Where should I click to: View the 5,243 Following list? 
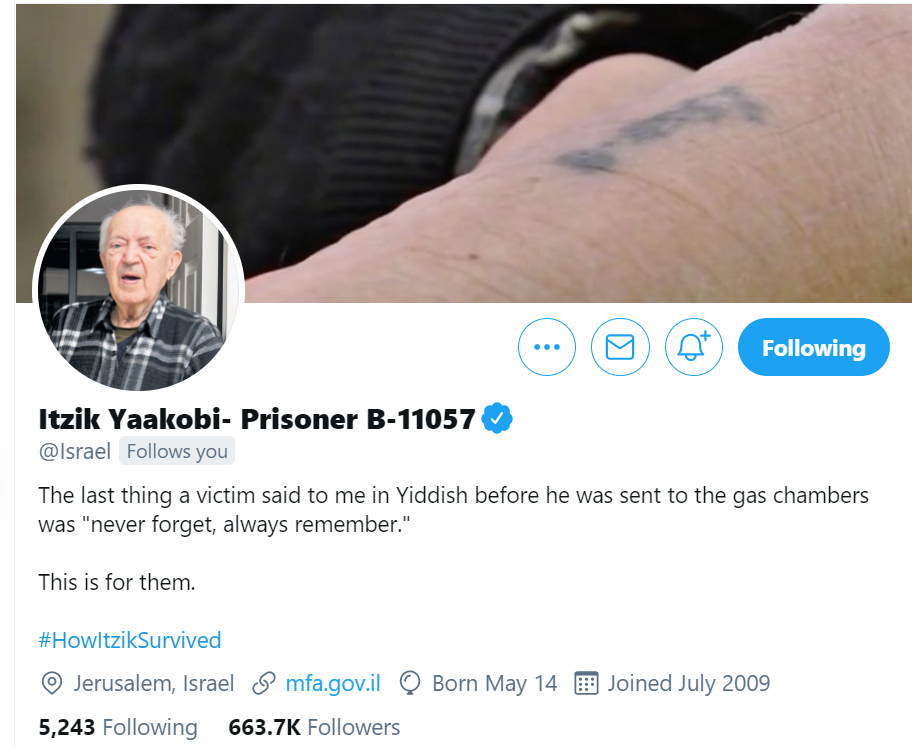click(118, 727)
